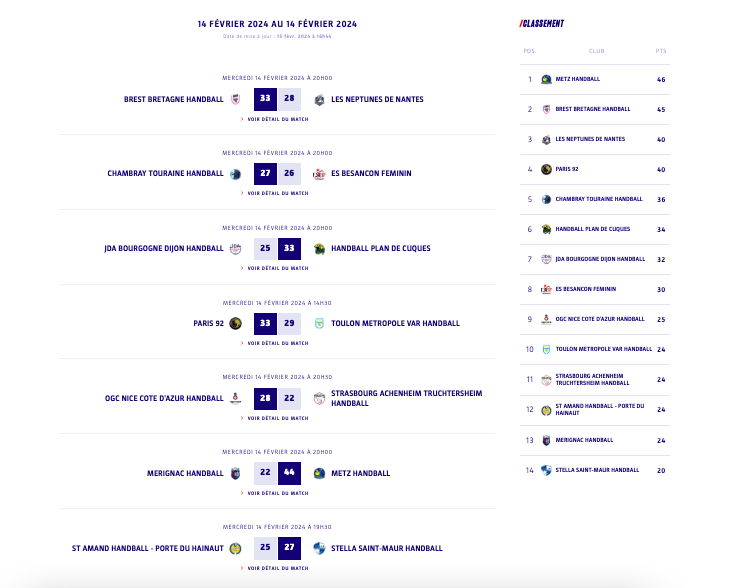The image size is (744, 588).
Task: Select Brest Bretagne Handball in standings
Action: (x=592, y=109)
